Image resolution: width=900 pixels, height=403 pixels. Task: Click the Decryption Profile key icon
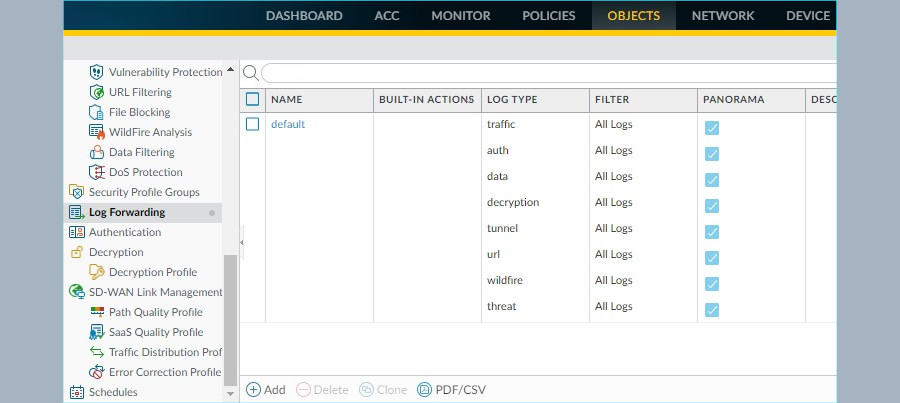pos(96,272)
